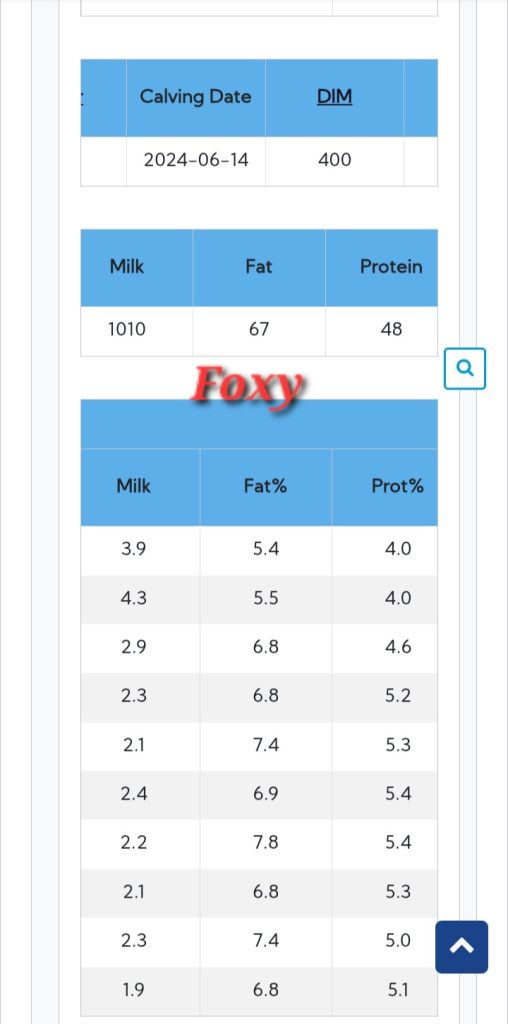
Task: Click the Fat% column header
Action: 266,487
